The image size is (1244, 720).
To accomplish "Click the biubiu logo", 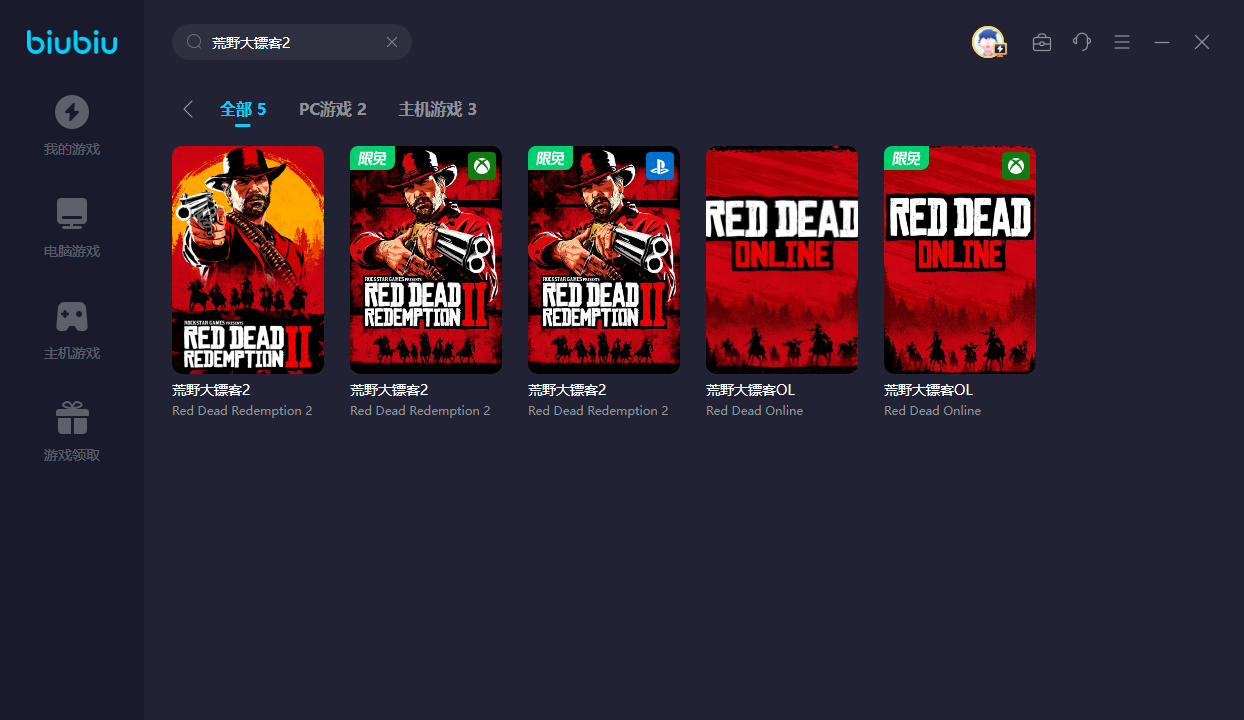I will pos(72,42).
